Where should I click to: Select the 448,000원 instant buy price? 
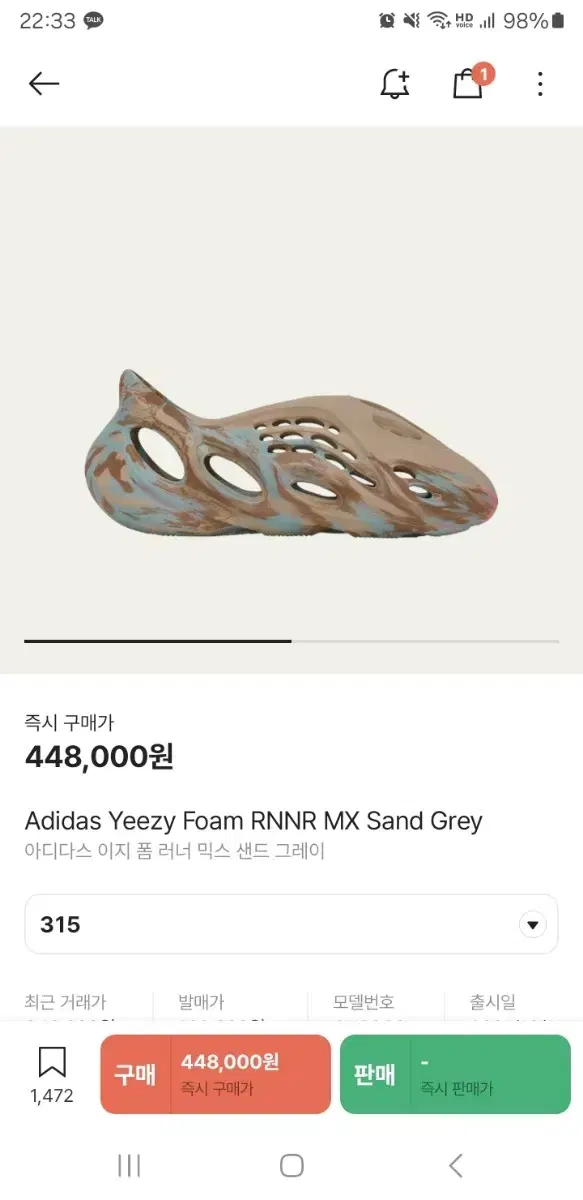tap(99, 758)
